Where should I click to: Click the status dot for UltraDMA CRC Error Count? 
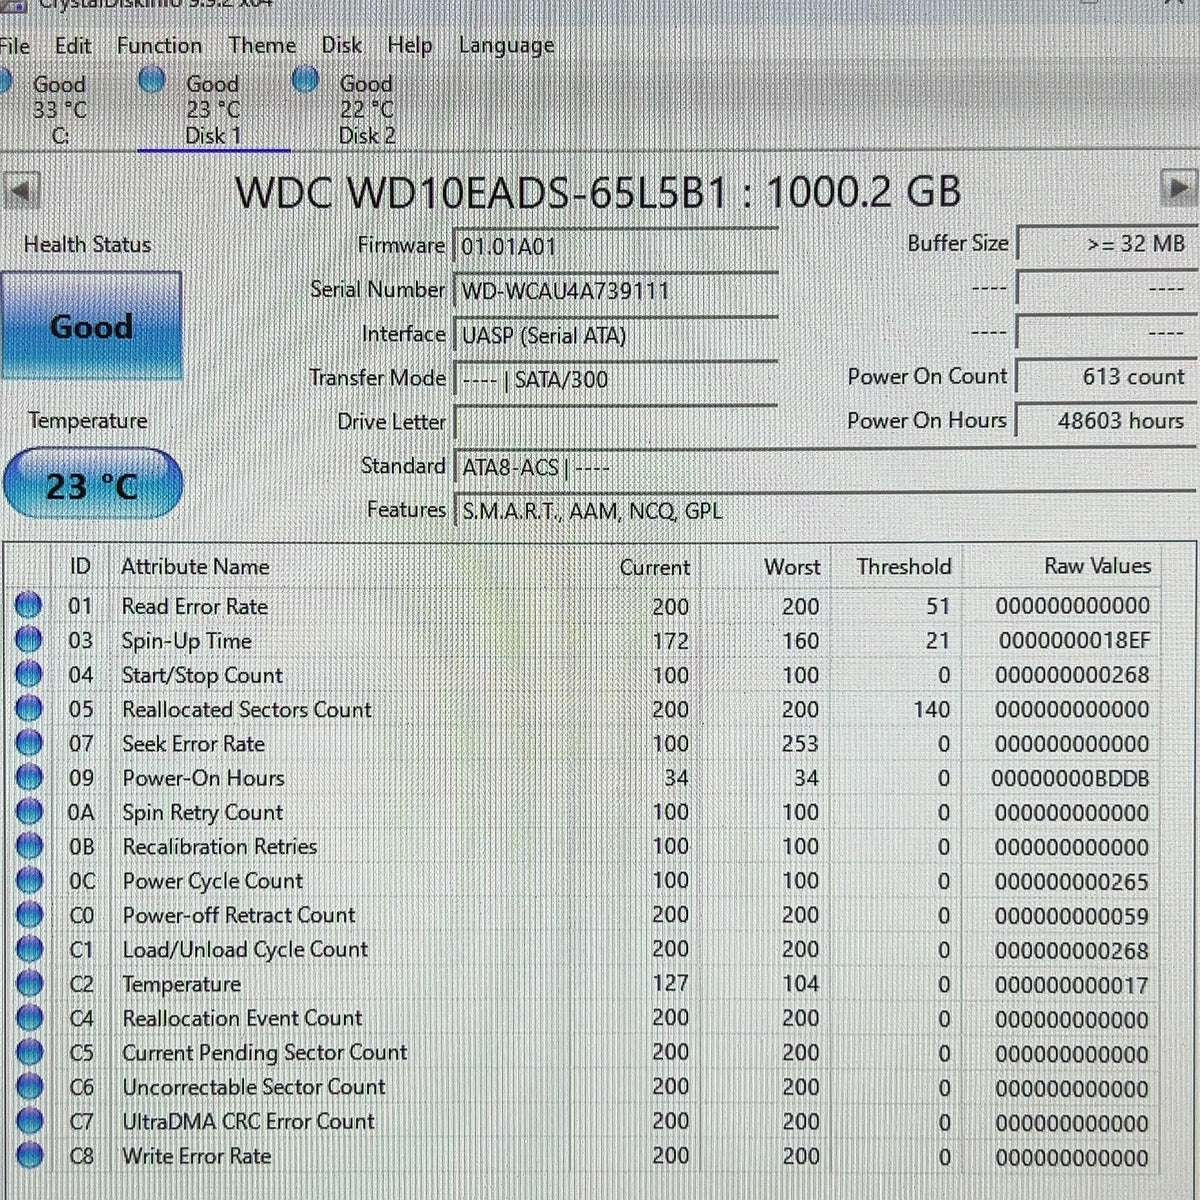tap(30, 1121)
